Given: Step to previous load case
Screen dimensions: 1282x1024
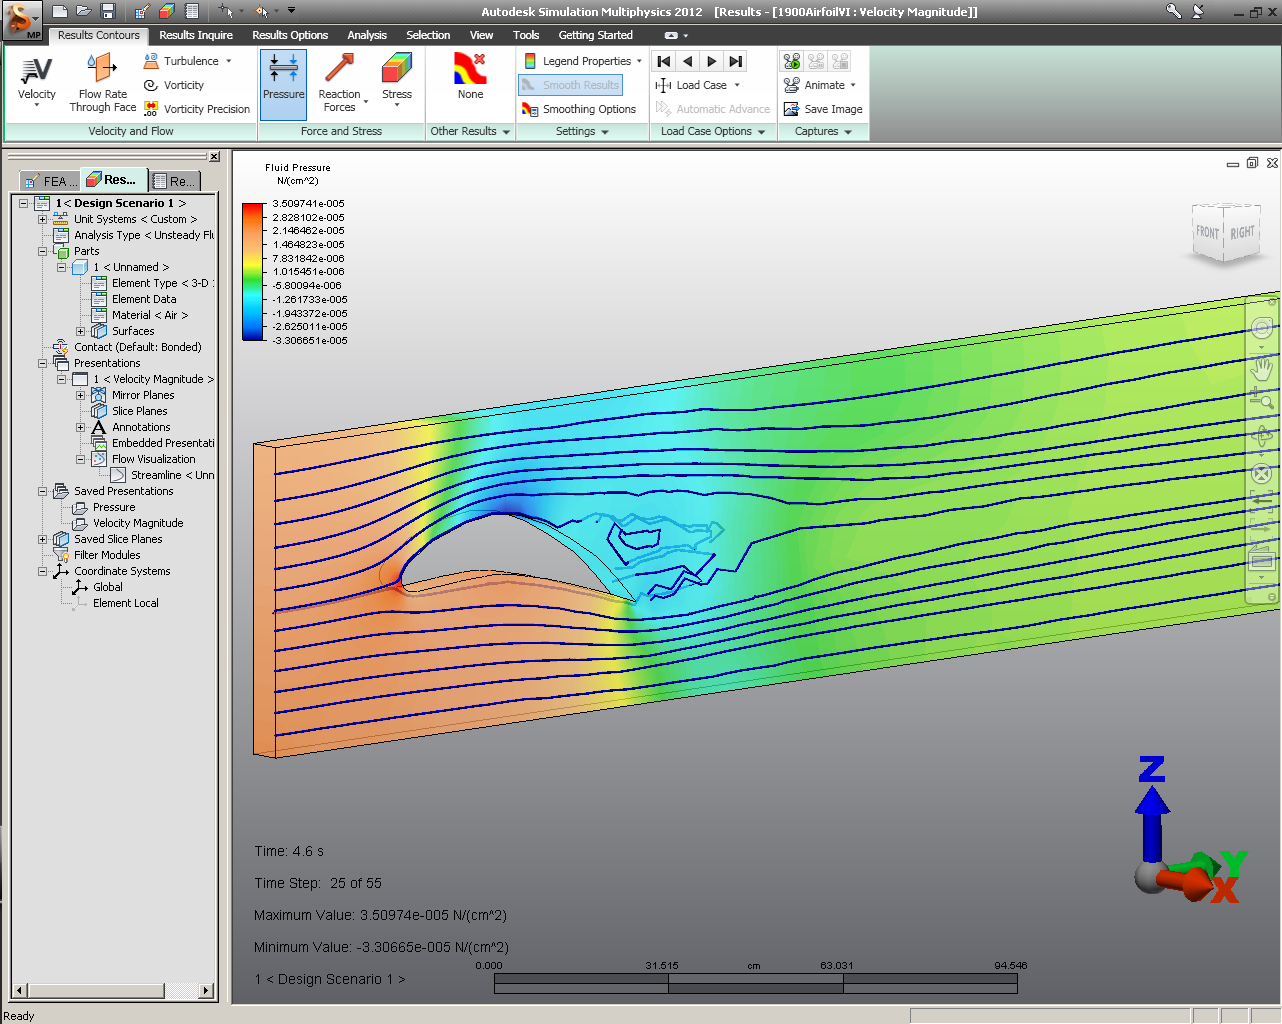Looking at the screenshot, I should click(x=688, y=61).
